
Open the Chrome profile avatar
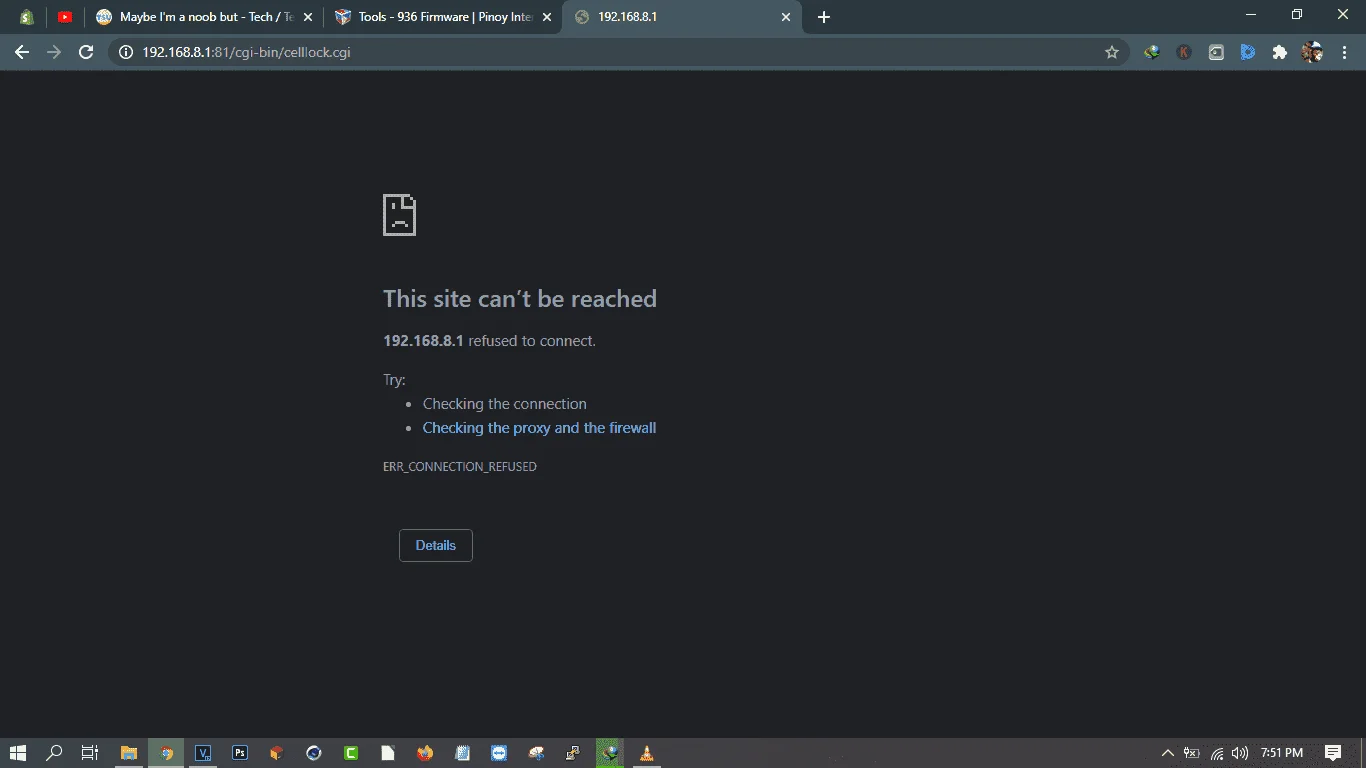click(x=1312, y=52)
